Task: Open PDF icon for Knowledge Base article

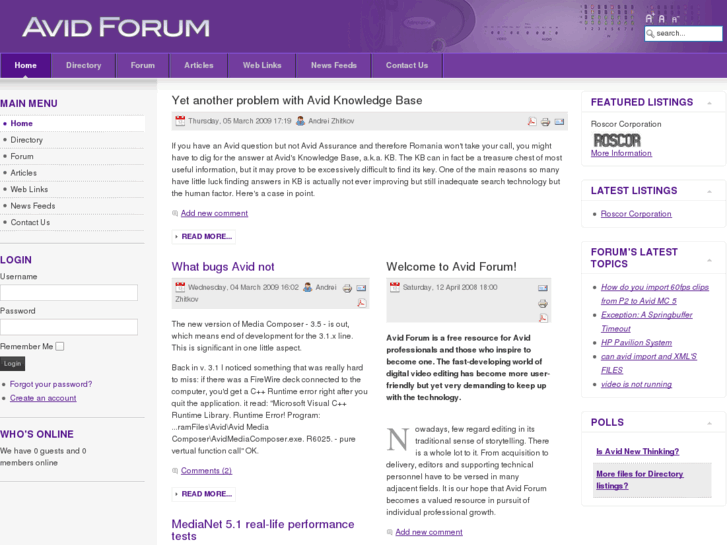Action: pyautogui.click(x=532, y=122)
